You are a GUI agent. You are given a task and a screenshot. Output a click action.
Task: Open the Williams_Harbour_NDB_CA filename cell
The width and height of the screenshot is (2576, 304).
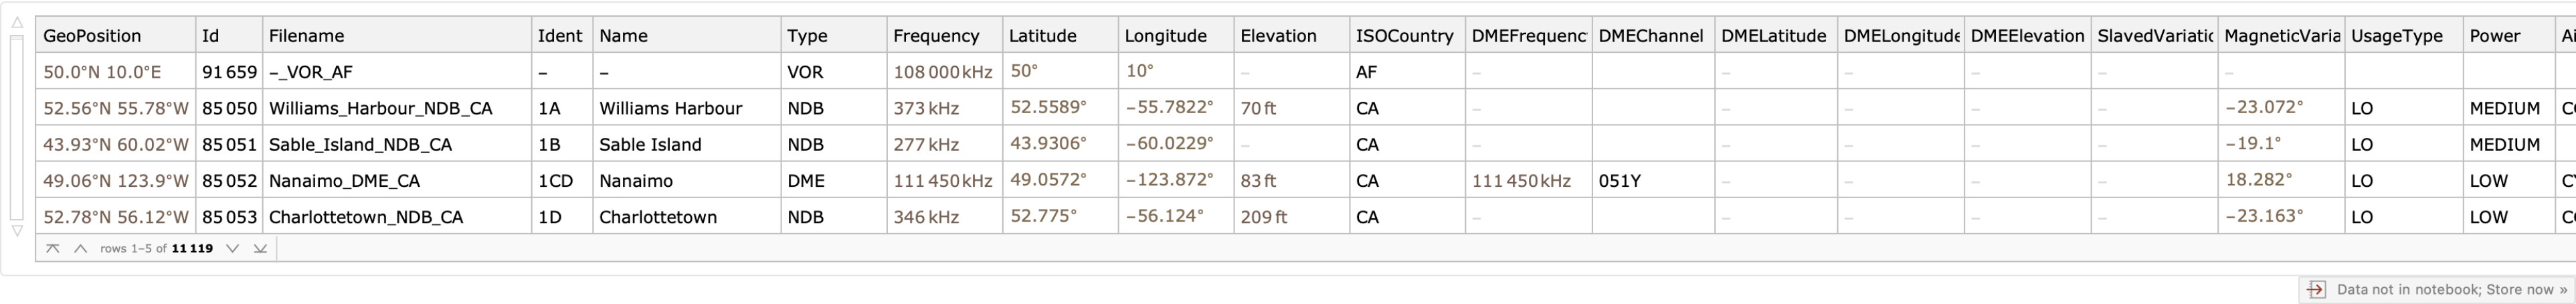[x=380, y=109]
